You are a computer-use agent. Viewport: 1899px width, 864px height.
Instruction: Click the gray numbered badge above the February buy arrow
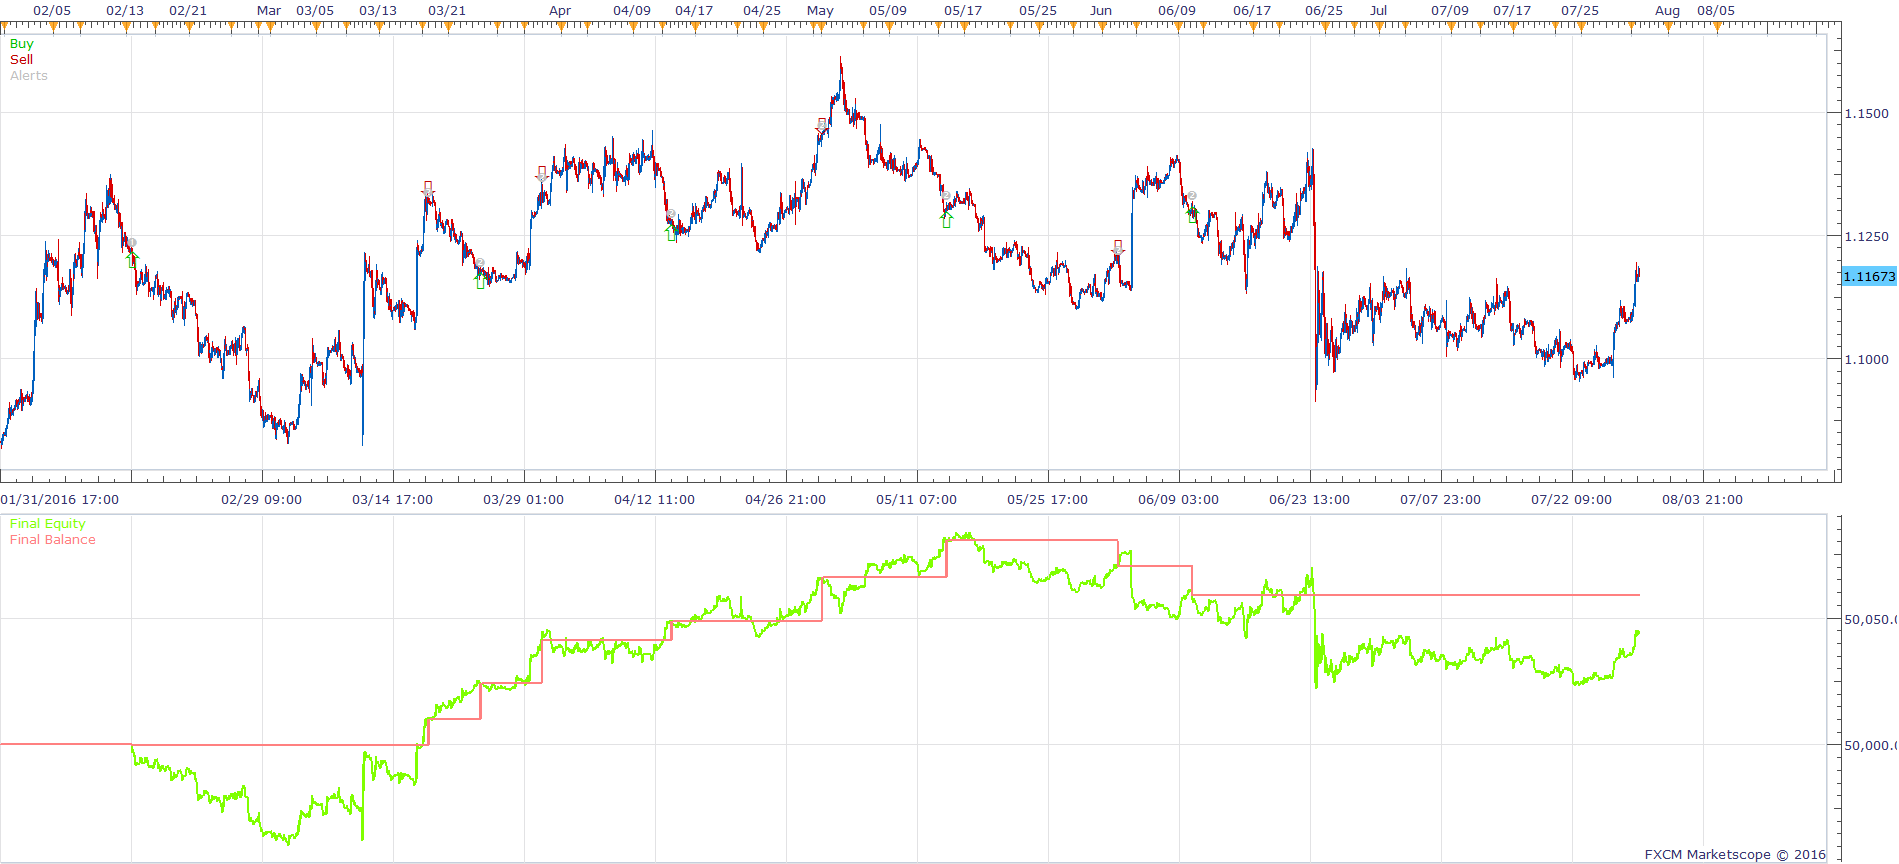click(x=131, y=243)
